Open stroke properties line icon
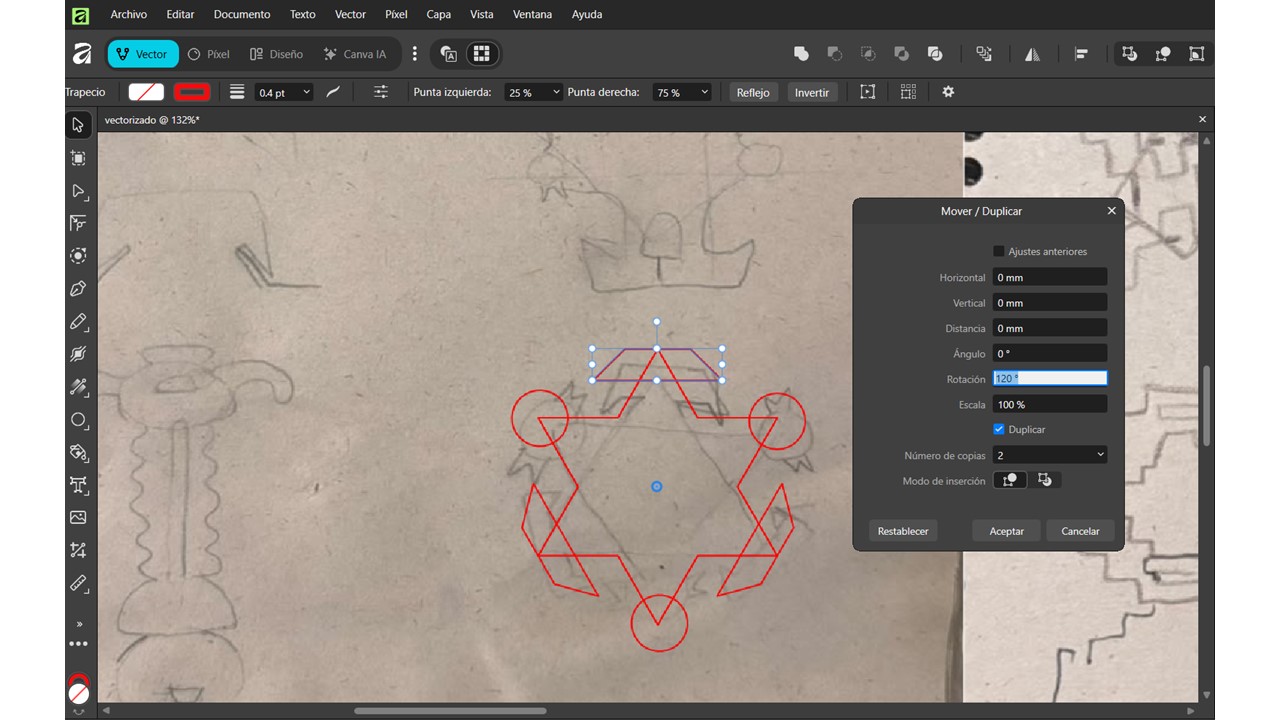The image size is (1280, 720). click(237, 92)
